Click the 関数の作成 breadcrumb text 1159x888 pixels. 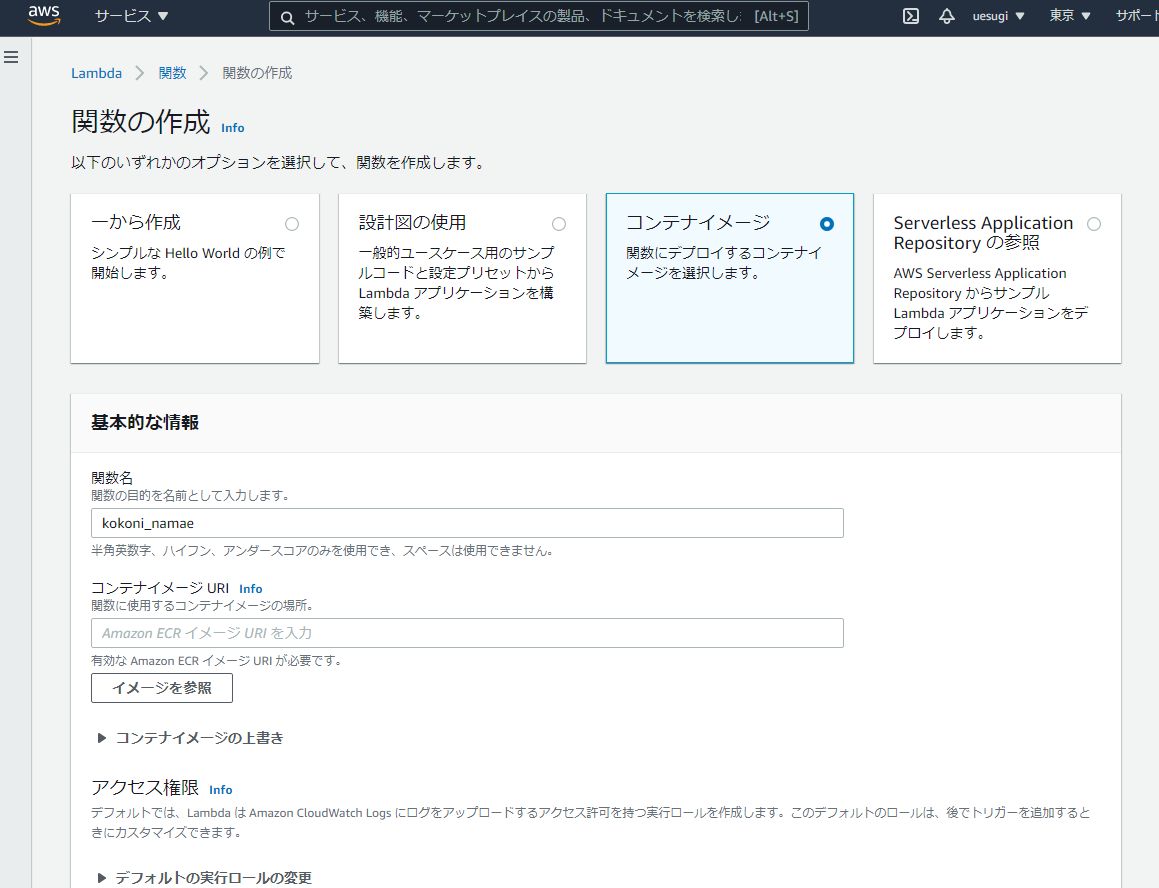tap(257, 73)
